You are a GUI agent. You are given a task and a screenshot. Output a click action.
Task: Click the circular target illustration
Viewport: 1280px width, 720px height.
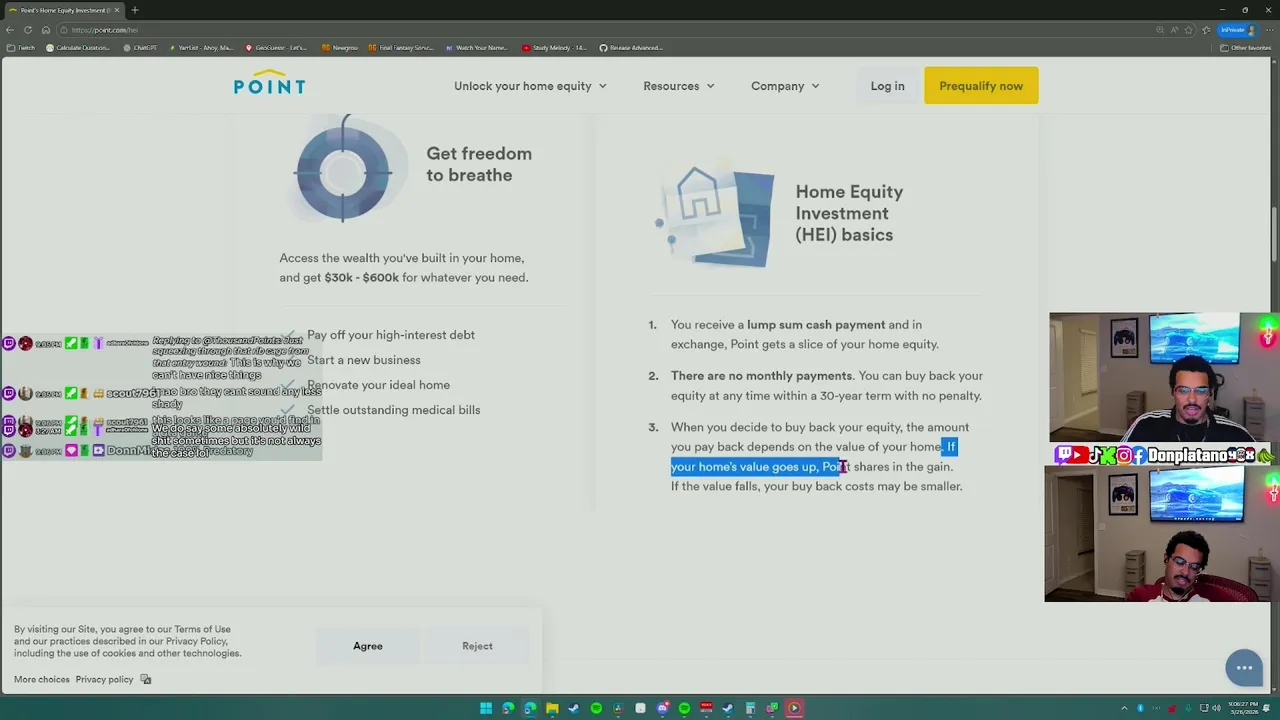click(x=345, y=170)
